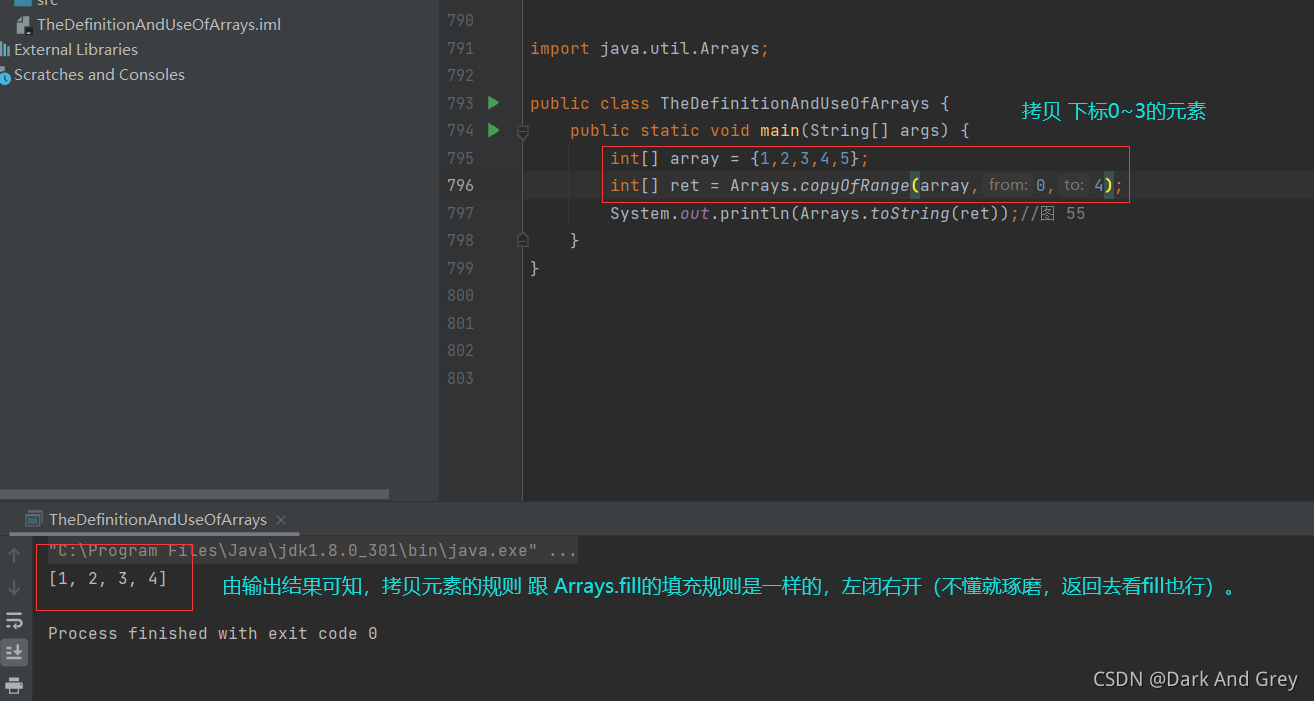Run the TheDefinitionAndUseOfArrays class from line 793
Viewport: 1314px width, 701px height.
(x=493, y=103)
